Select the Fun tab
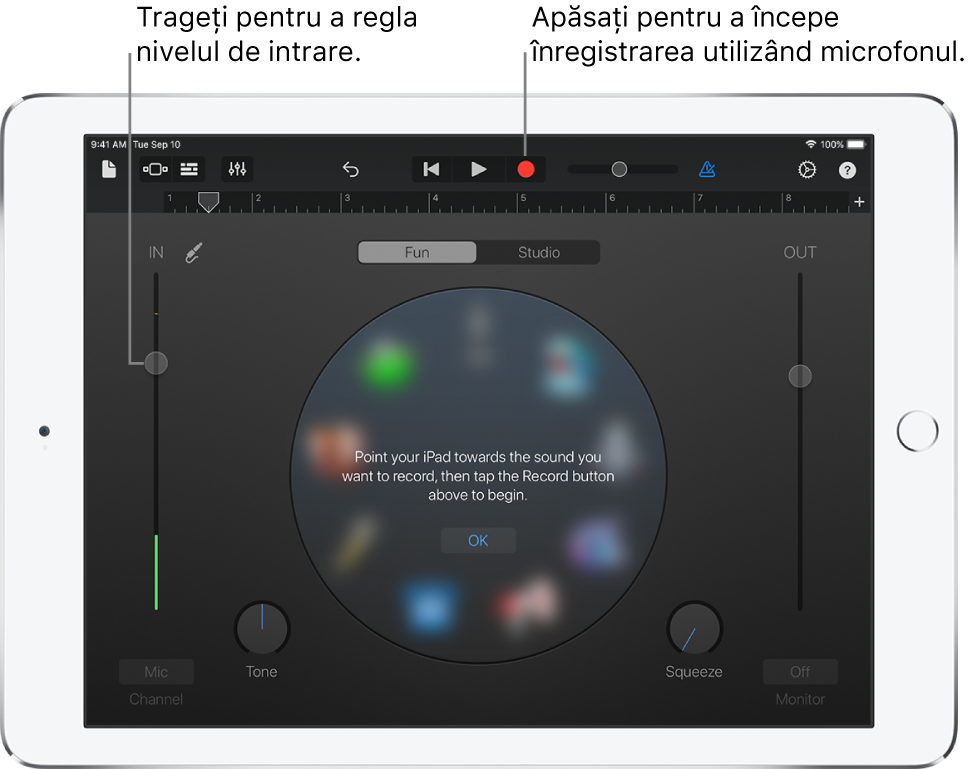The width and height of the screenshot is (971, 769). (417, 252)
